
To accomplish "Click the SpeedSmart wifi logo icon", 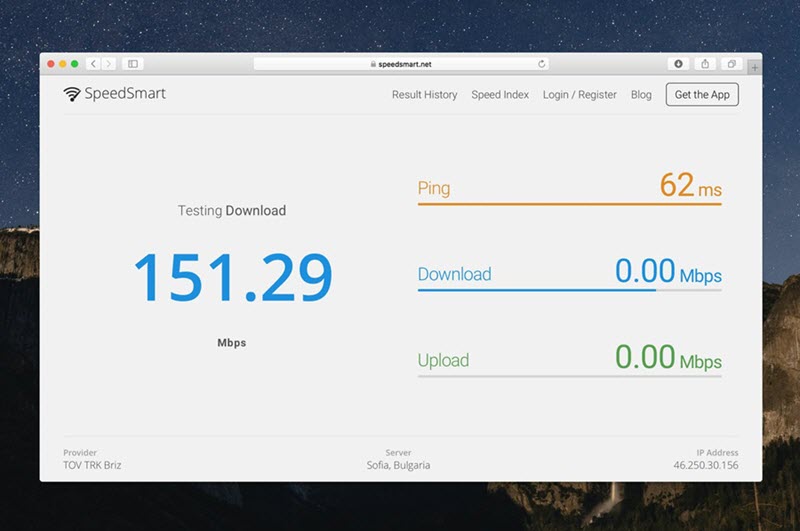I will point(72,94).
